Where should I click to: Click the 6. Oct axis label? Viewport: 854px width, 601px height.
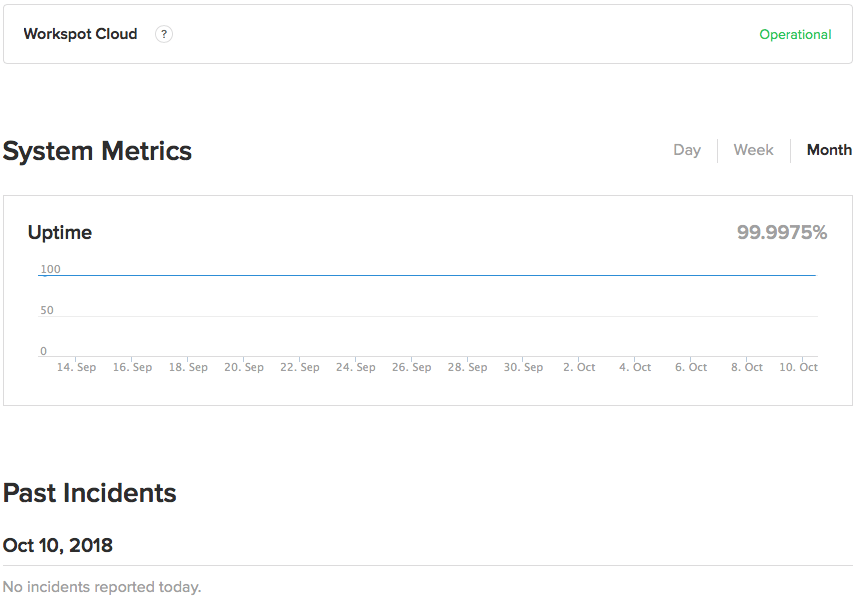(x=691, y=367)
